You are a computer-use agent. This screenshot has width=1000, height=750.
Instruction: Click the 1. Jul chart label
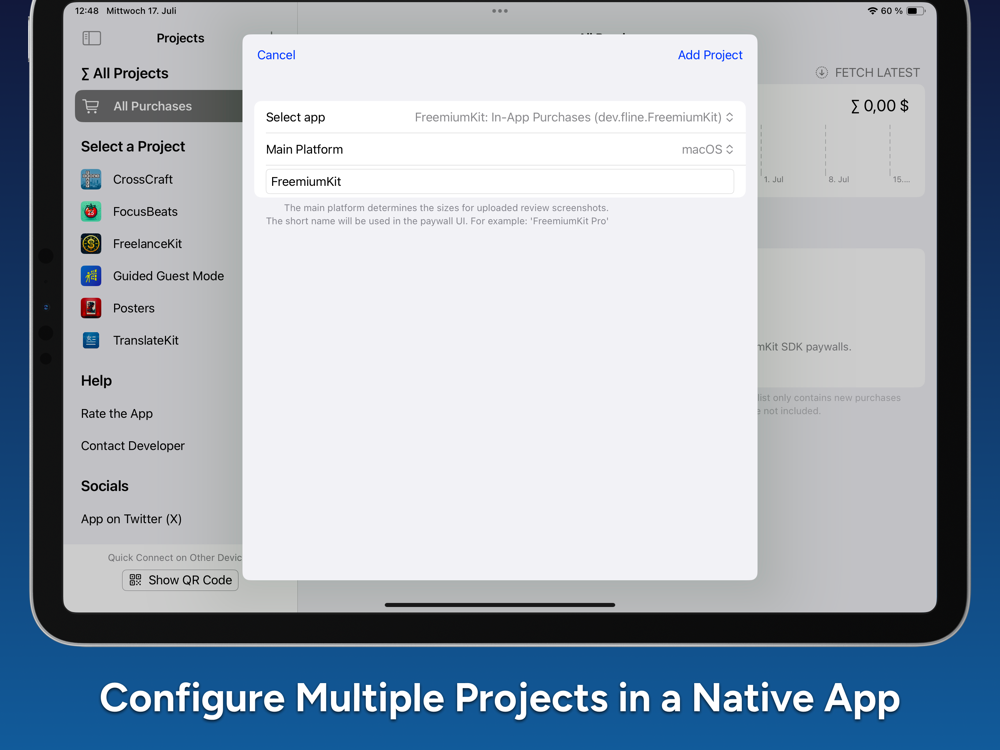(774, 180)
